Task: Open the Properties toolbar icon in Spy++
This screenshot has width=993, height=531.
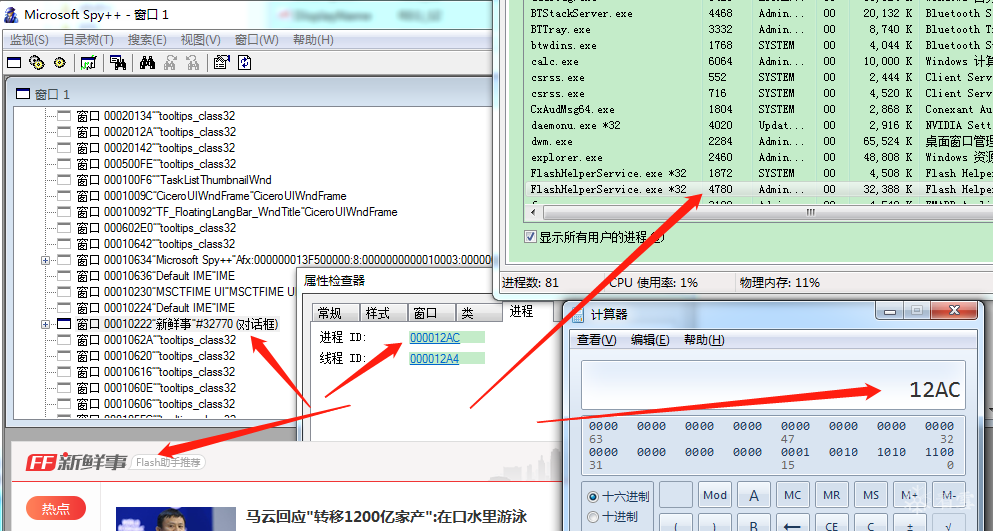Action: pos(221,62)
